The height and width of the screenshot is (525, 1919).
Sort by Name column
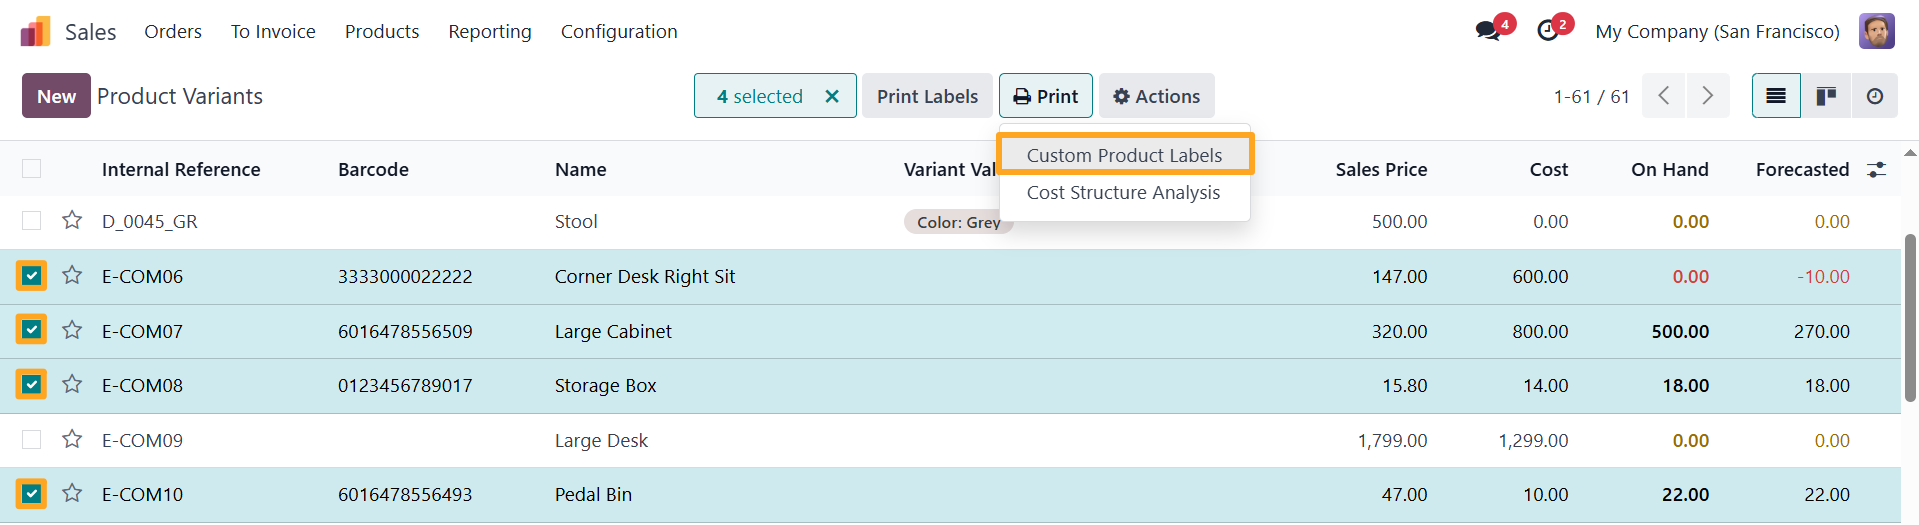581,169
